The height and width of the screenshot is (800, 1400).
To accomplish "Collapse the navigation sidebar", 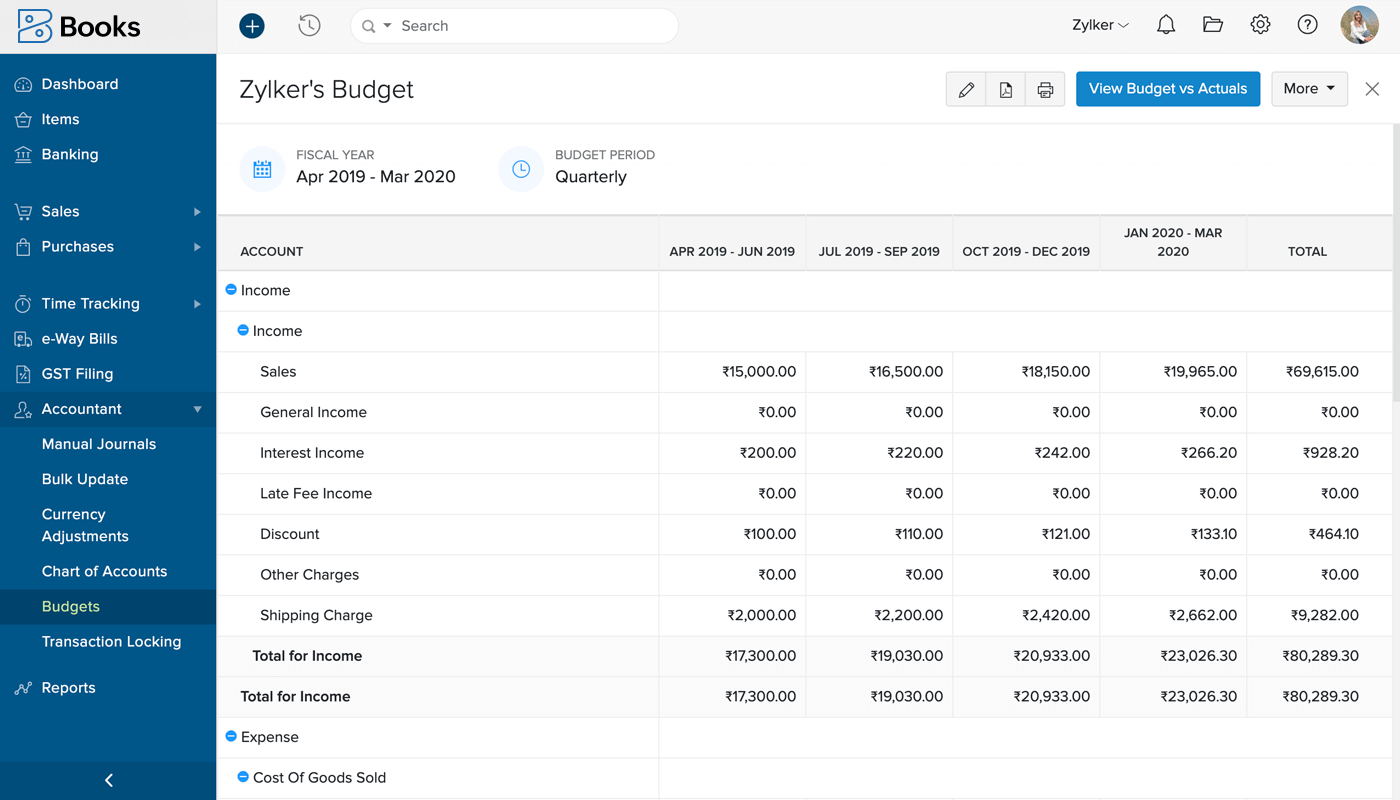I will pyautogui.click(x=108, y=779).
